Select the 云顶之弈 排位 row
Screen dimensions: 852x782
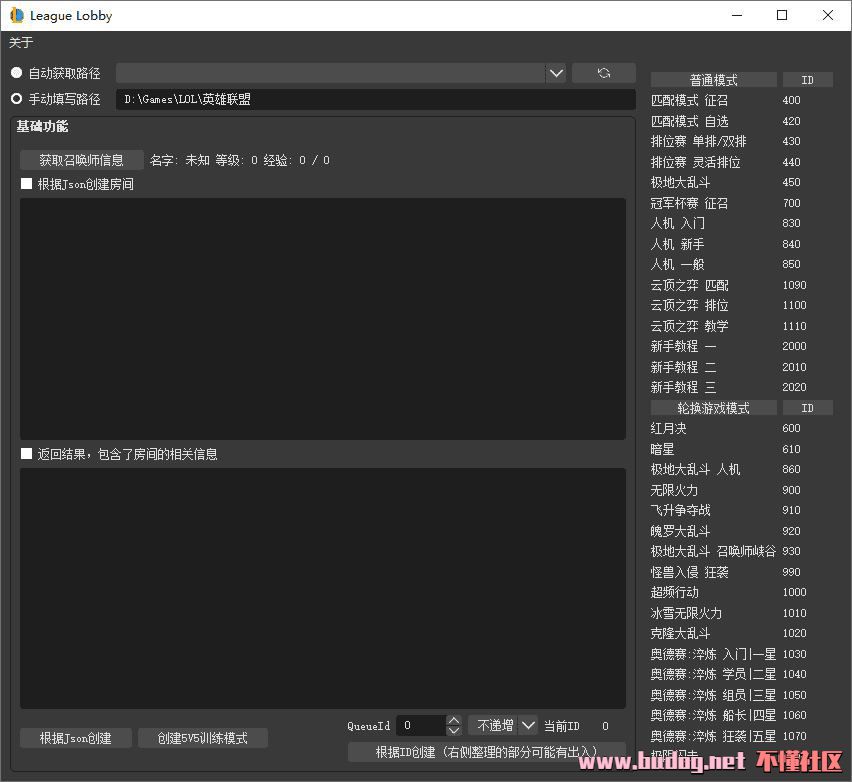tap(690, 305)
